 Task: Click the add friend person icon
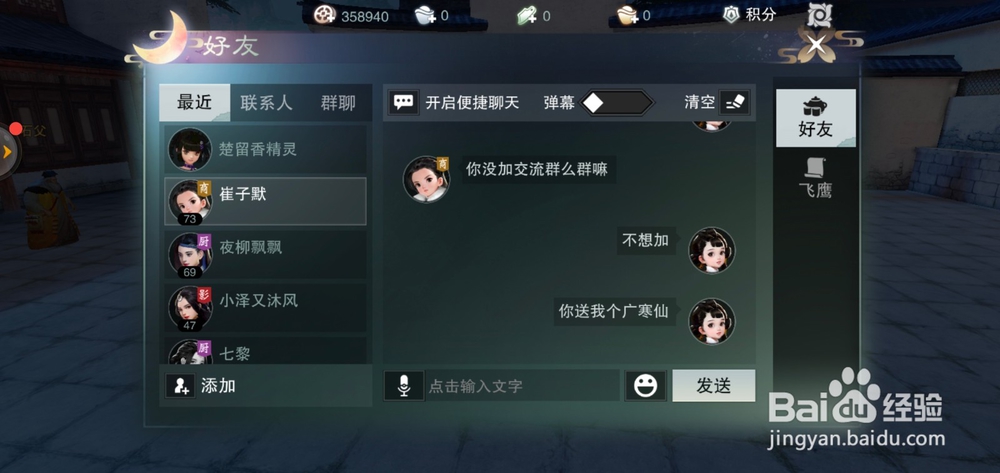click(x=180, y=386)
